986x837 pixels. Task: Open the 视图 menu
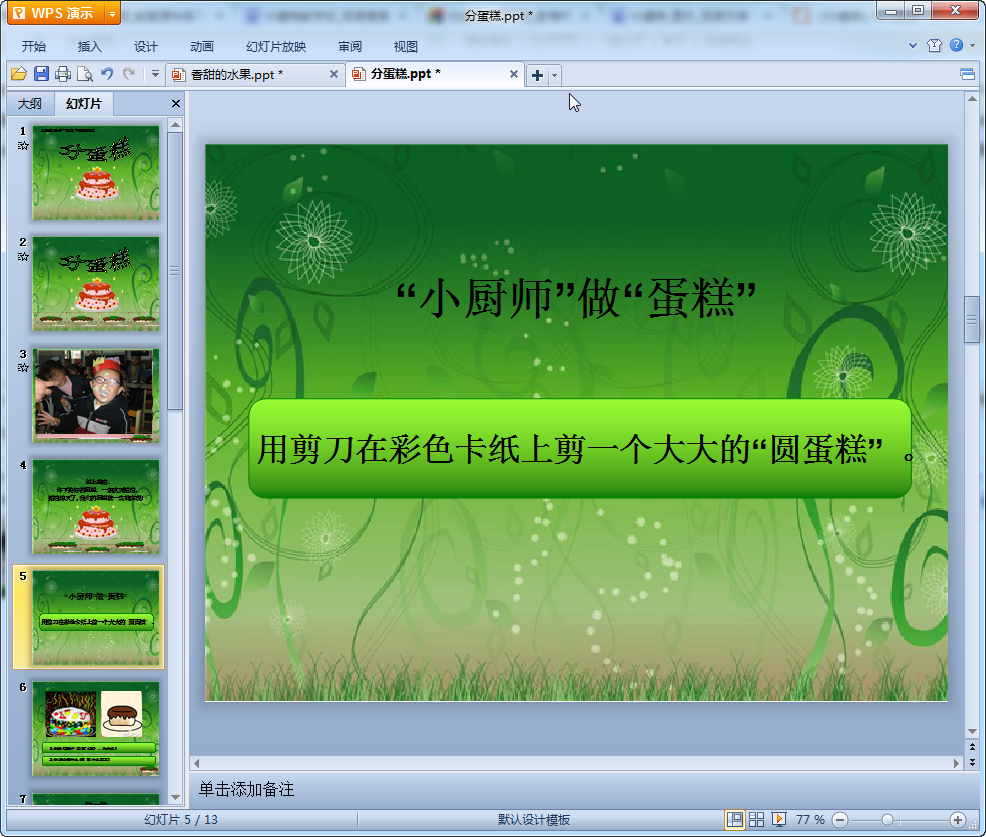point(406,47)
